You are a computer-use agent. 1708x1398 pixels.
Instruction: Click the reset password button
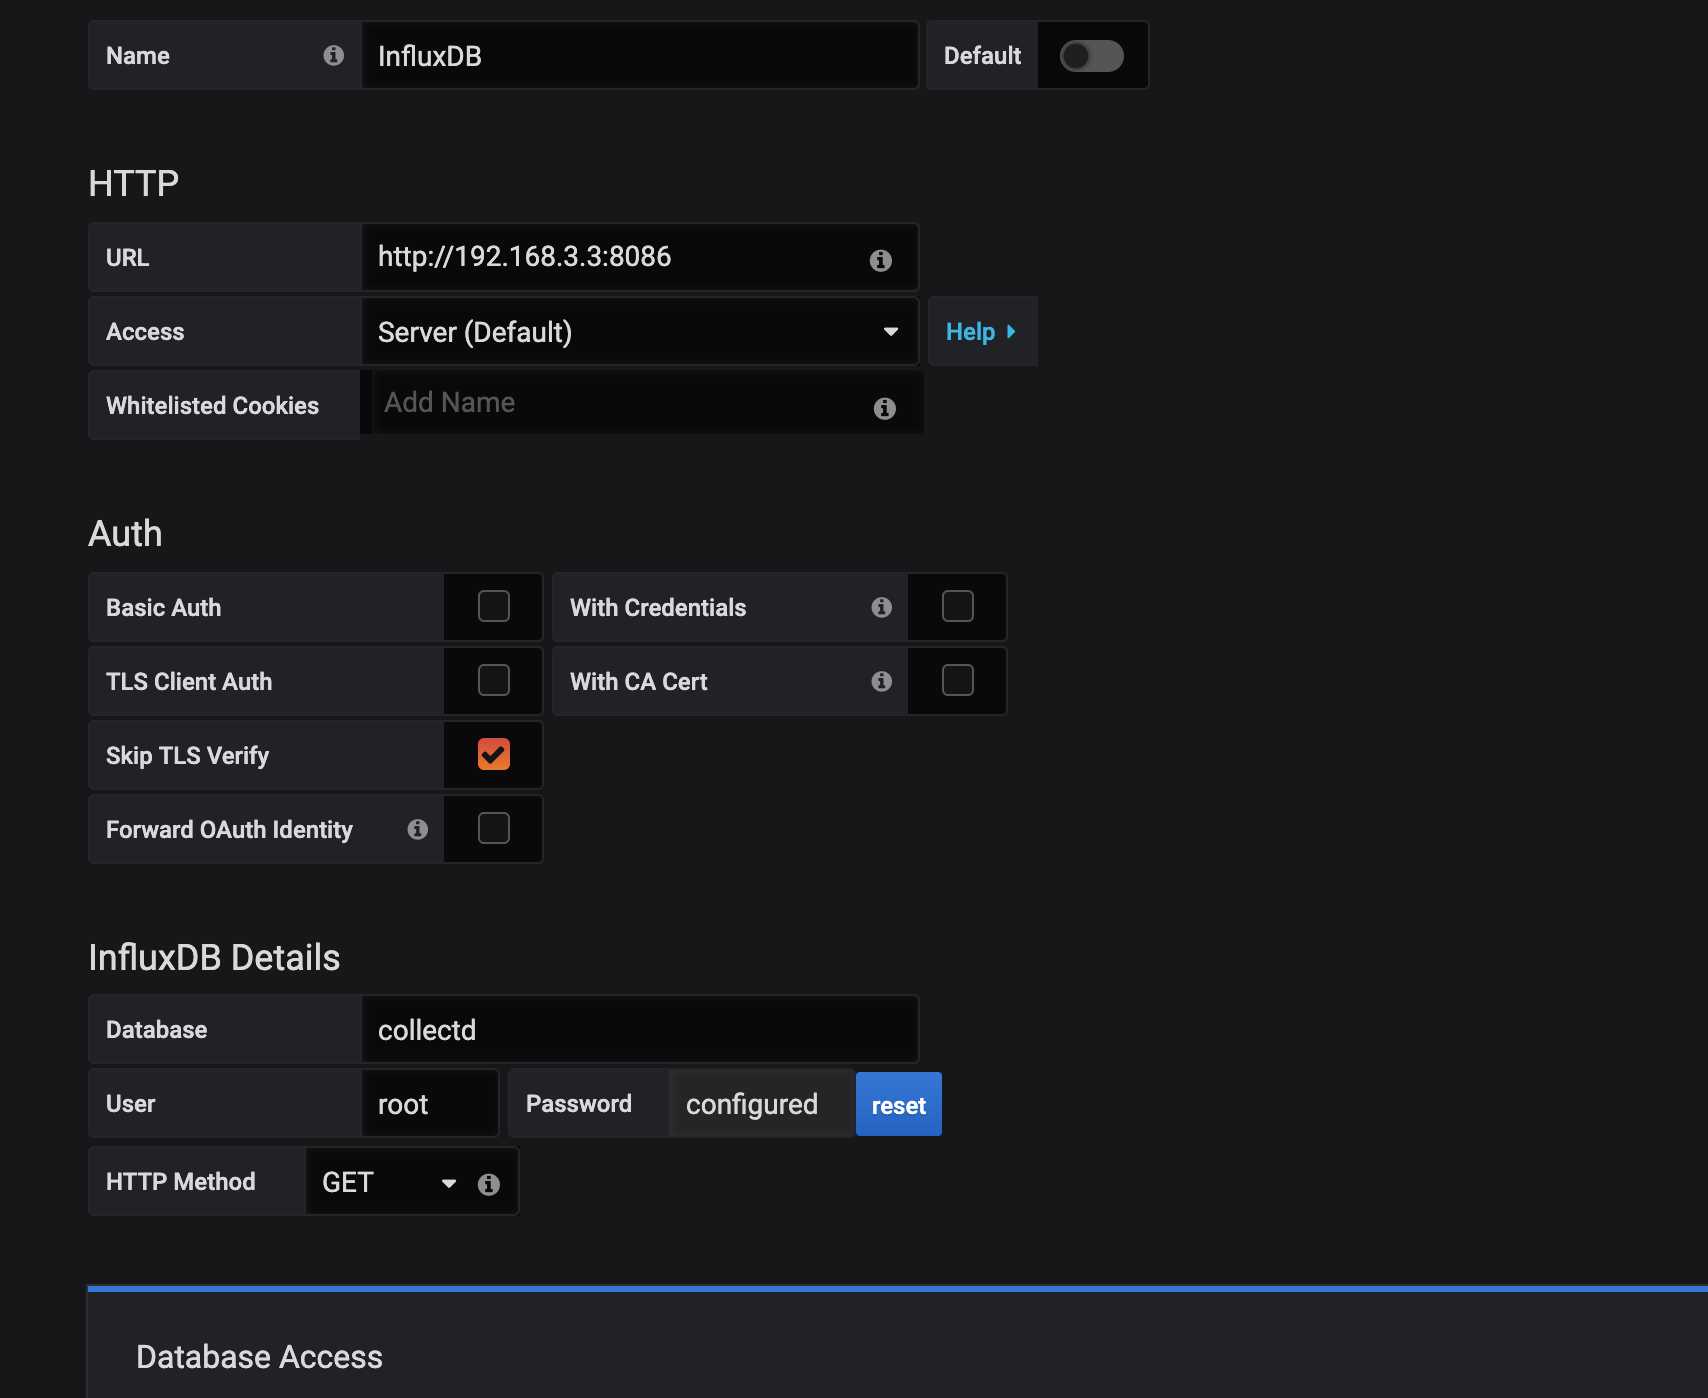coord(899,1105)
